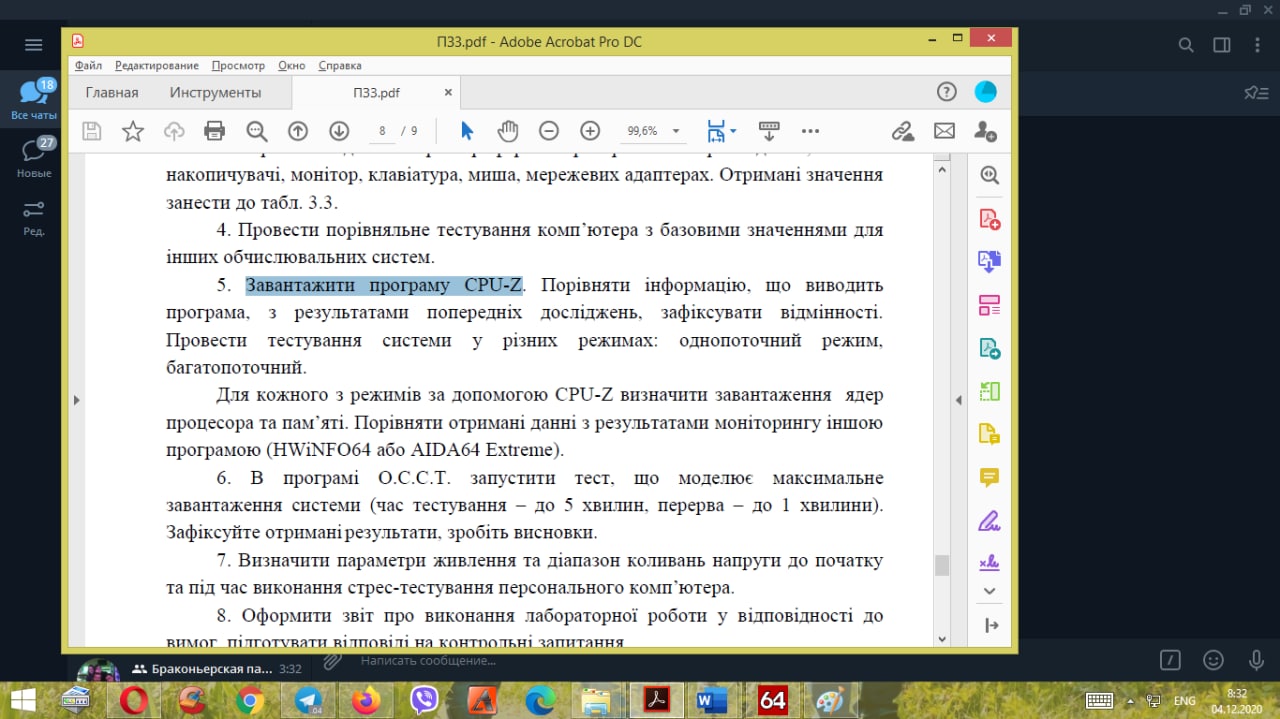Click the Save file icon in Acrobat toolbar
1280x719 pixels.
point(91,131)
